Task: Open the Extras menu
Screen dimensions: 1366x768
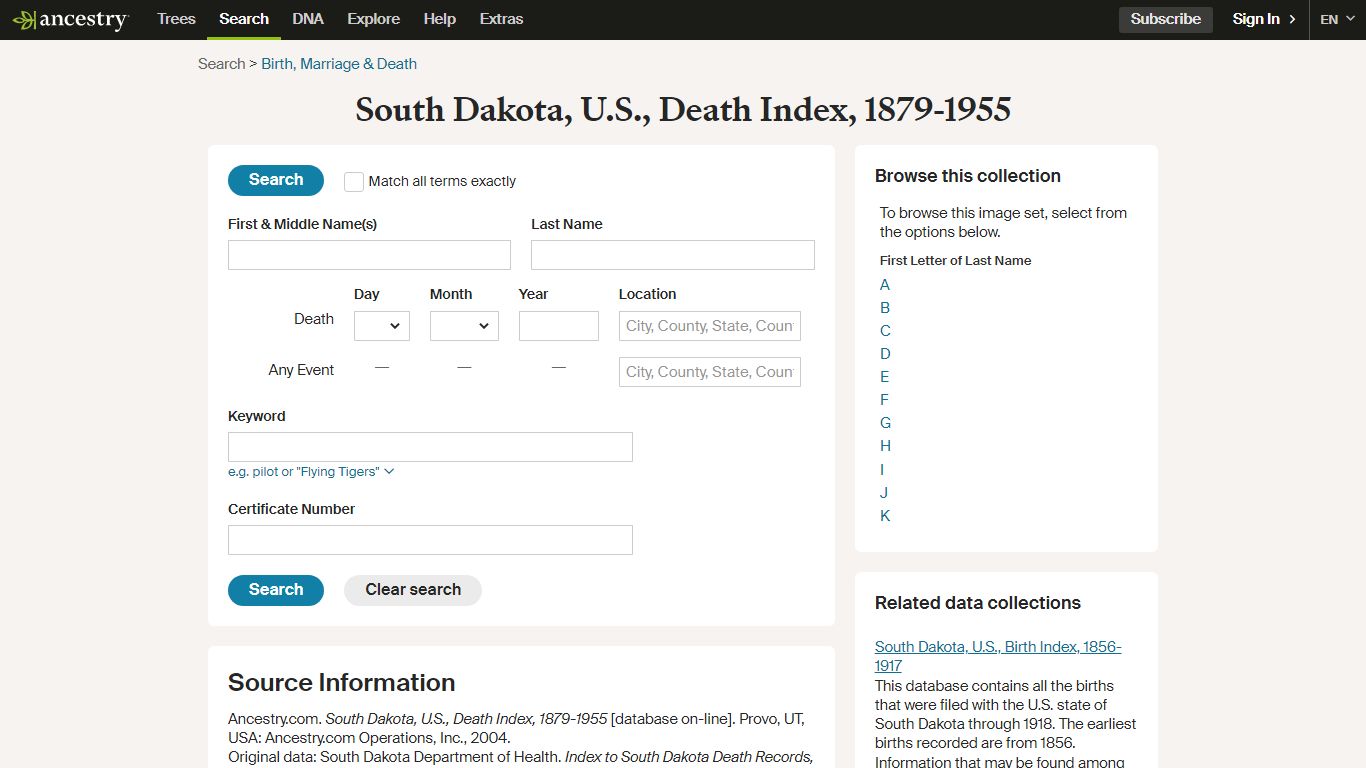Action: point(501,19)
